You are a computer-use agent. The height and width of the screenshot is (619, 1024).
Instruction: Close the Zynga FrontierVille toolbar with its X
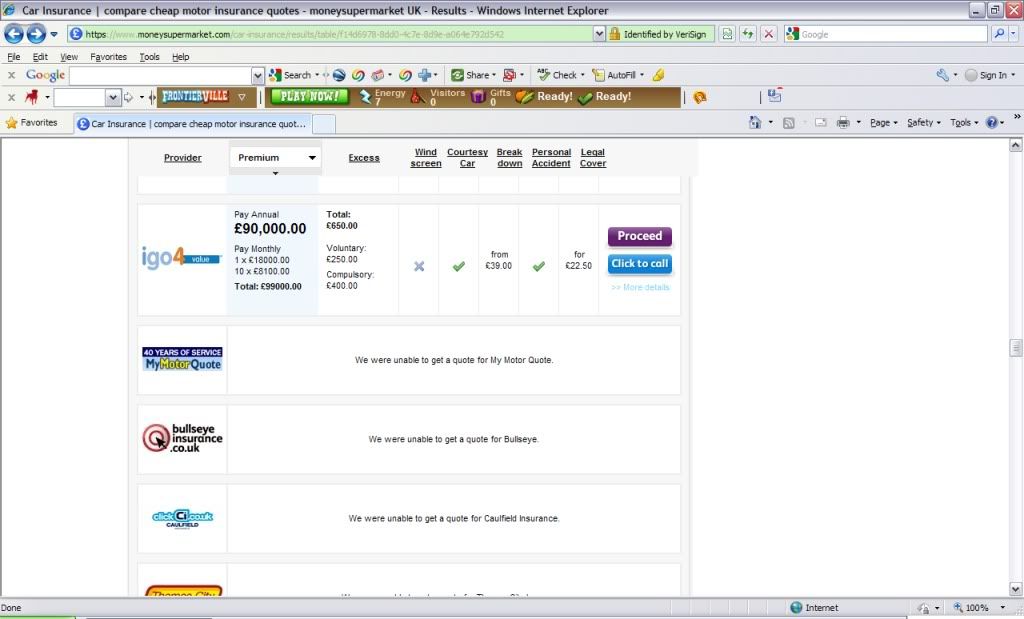[11, 97]
